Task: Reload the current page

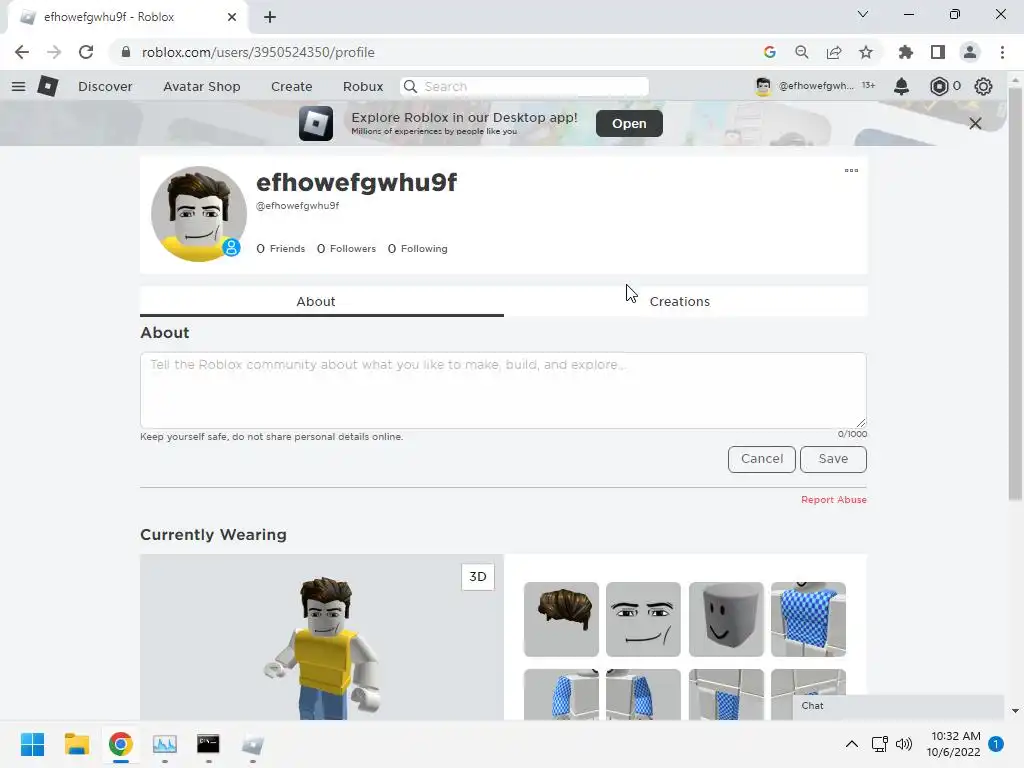Action: tap(86, 52)
